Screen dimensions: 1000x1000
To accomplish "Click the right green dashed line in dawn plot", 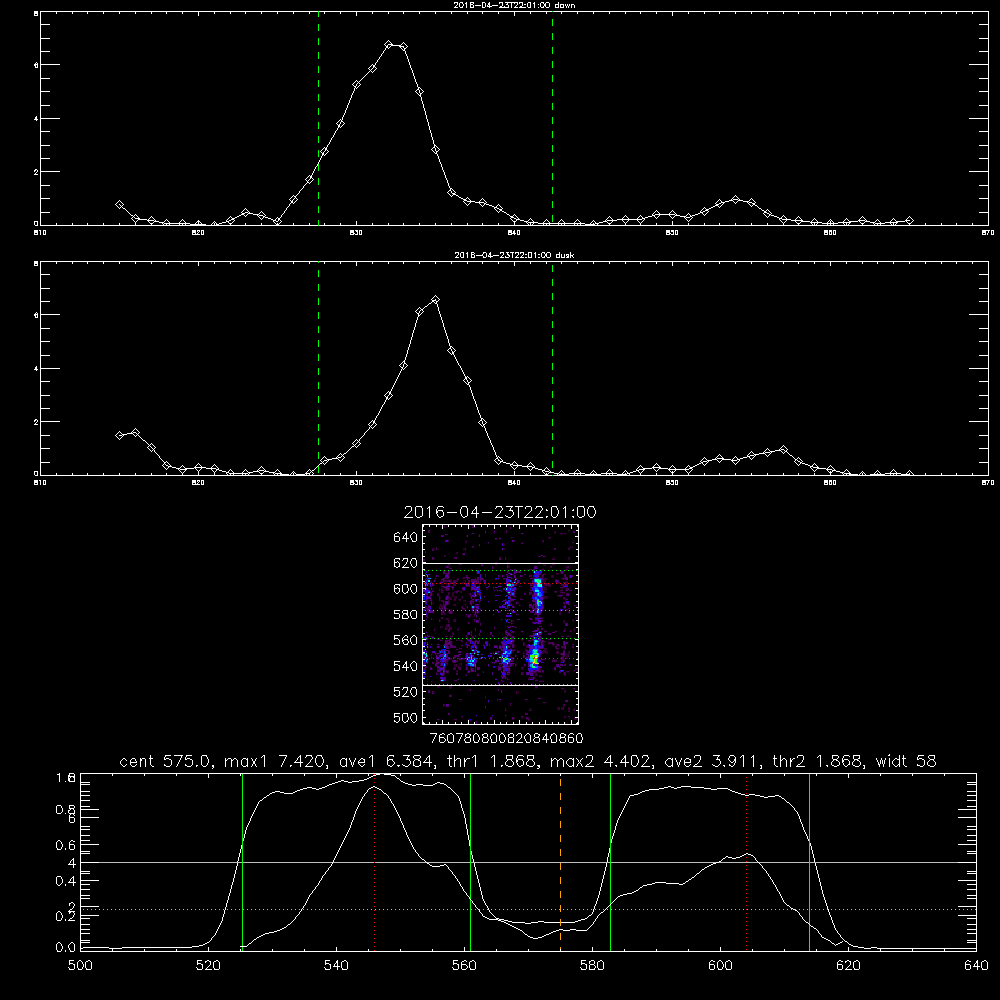I will (x=552, y=119).
